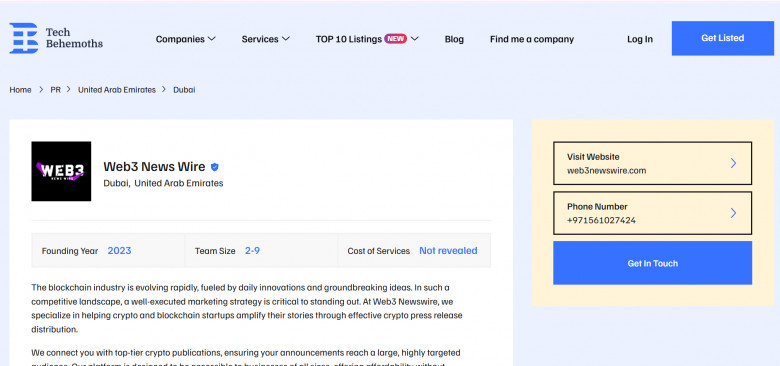Click the Get Listed button
The width and height of the screenshot is (780, 366).
(723, 38)
